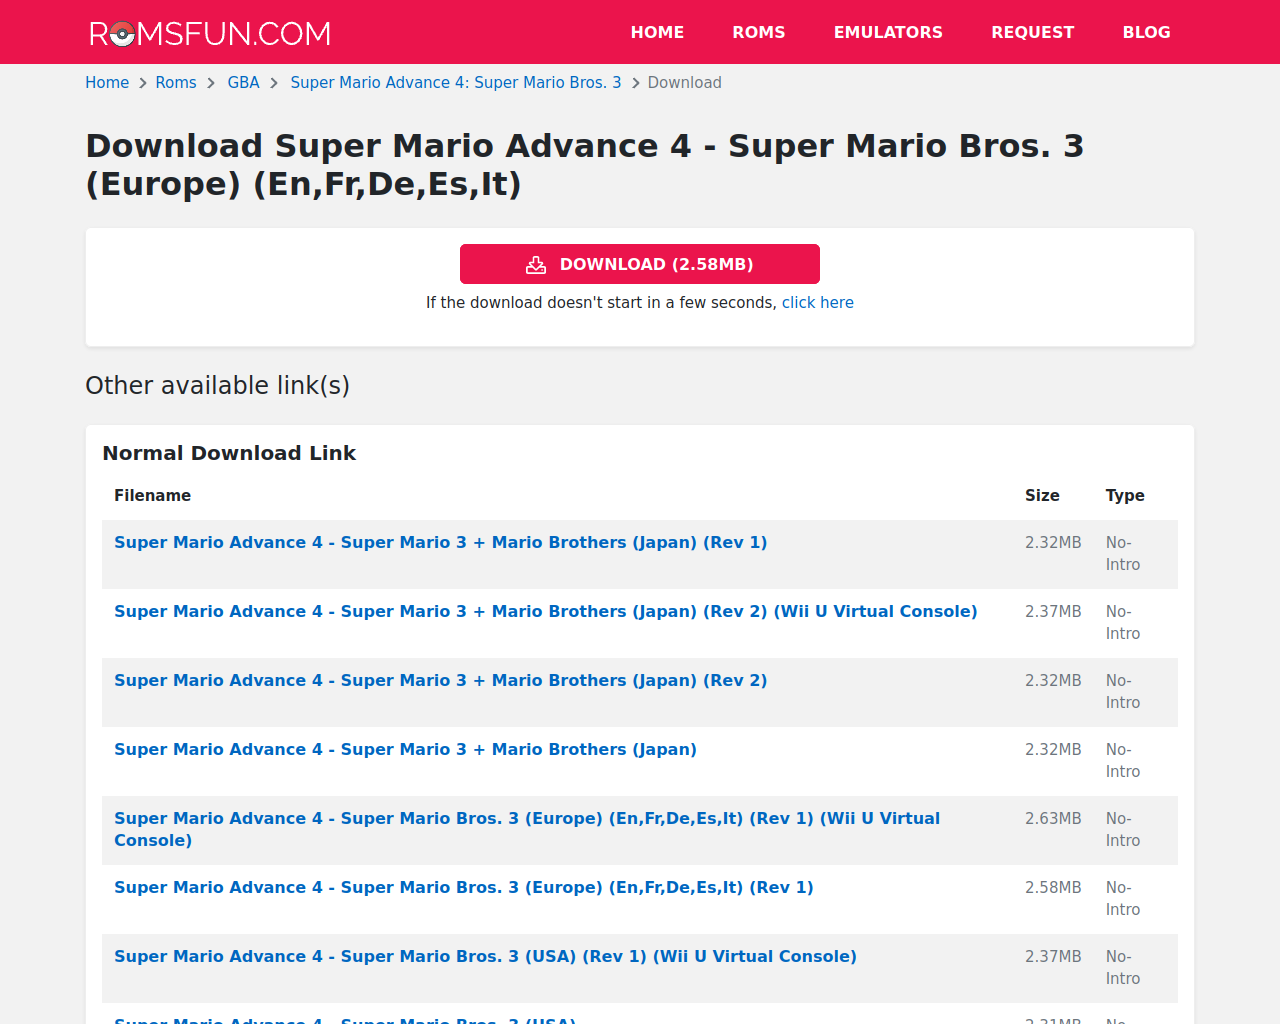
Task: Click the Filename column header
Action: (x=152, y=496)
